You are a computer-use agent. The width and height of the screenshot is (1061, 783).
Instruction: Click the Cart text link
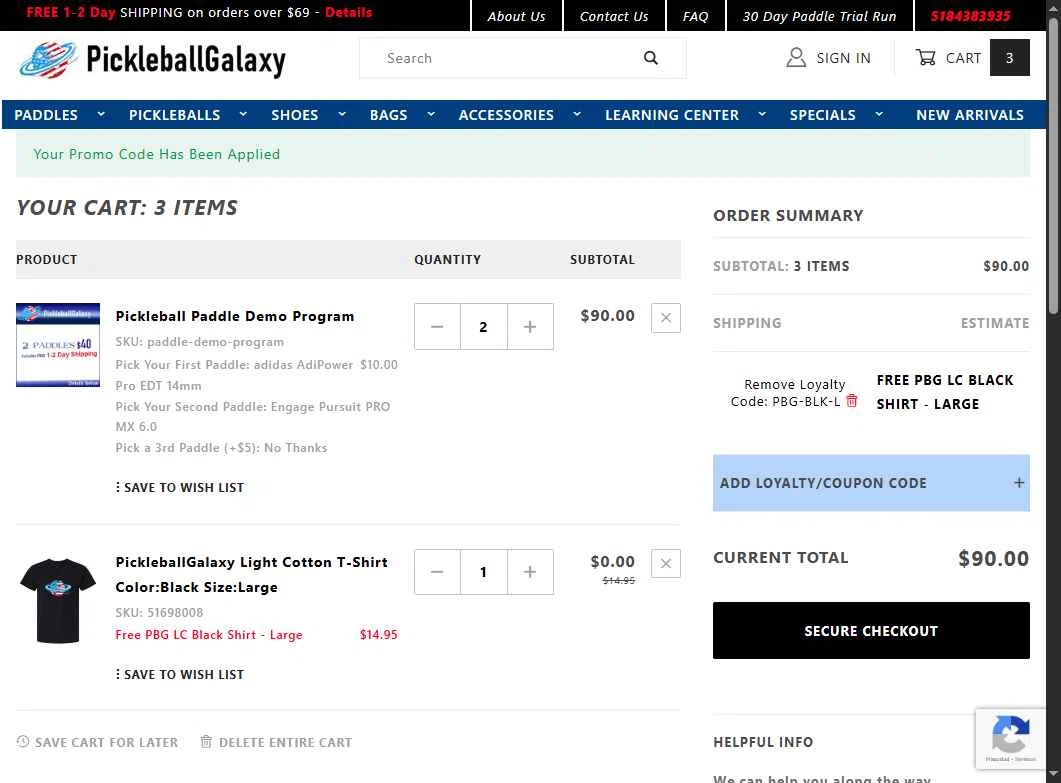[963, 58]
